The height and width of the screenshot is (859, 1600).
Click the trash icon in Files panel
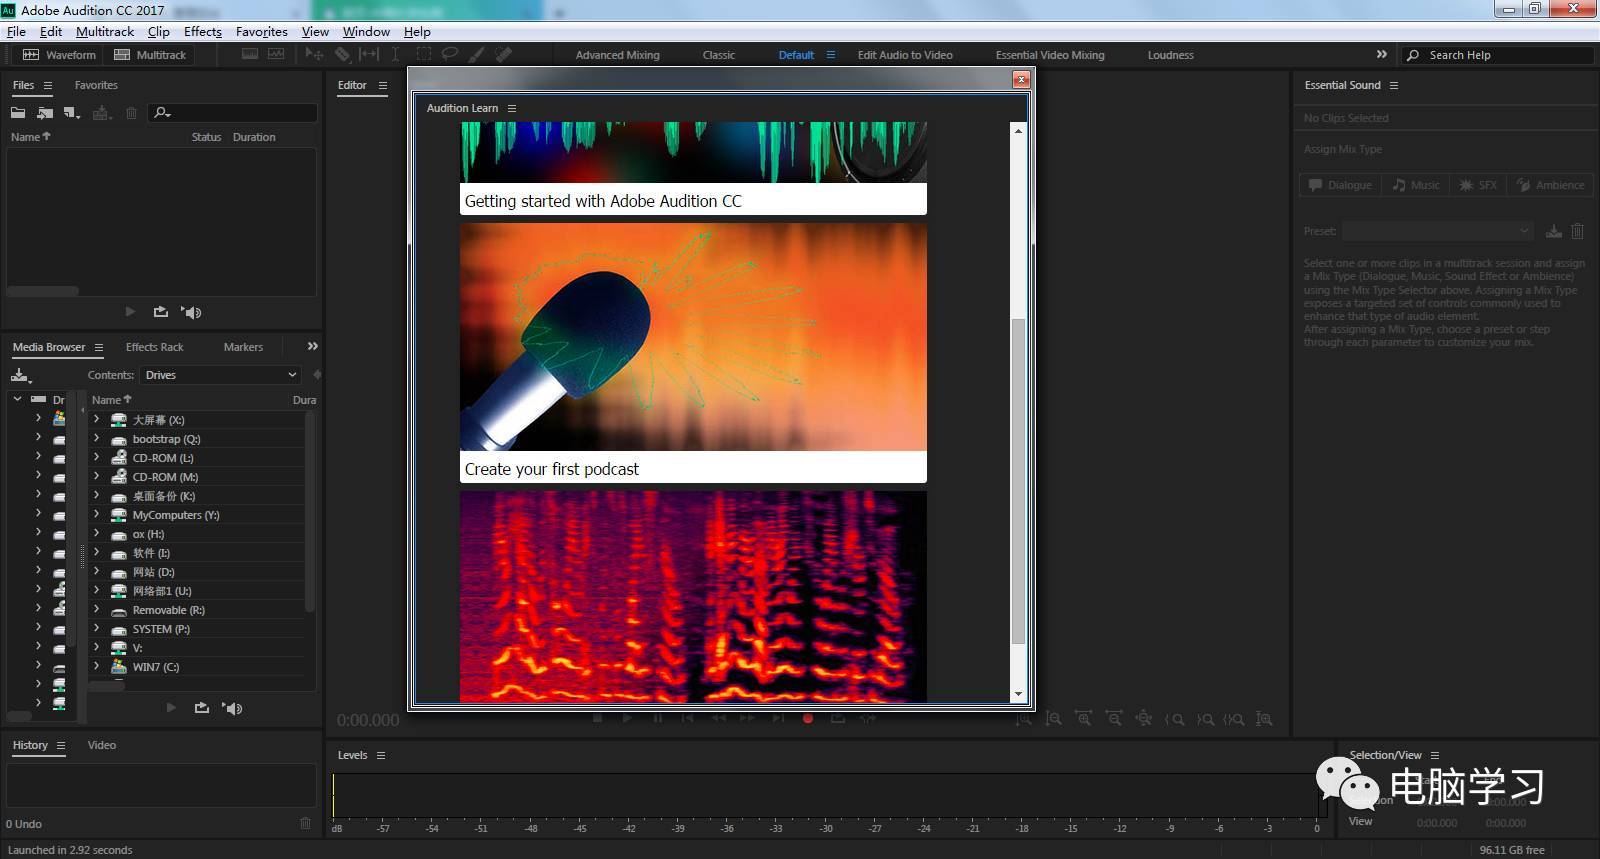tap(131, 113)
